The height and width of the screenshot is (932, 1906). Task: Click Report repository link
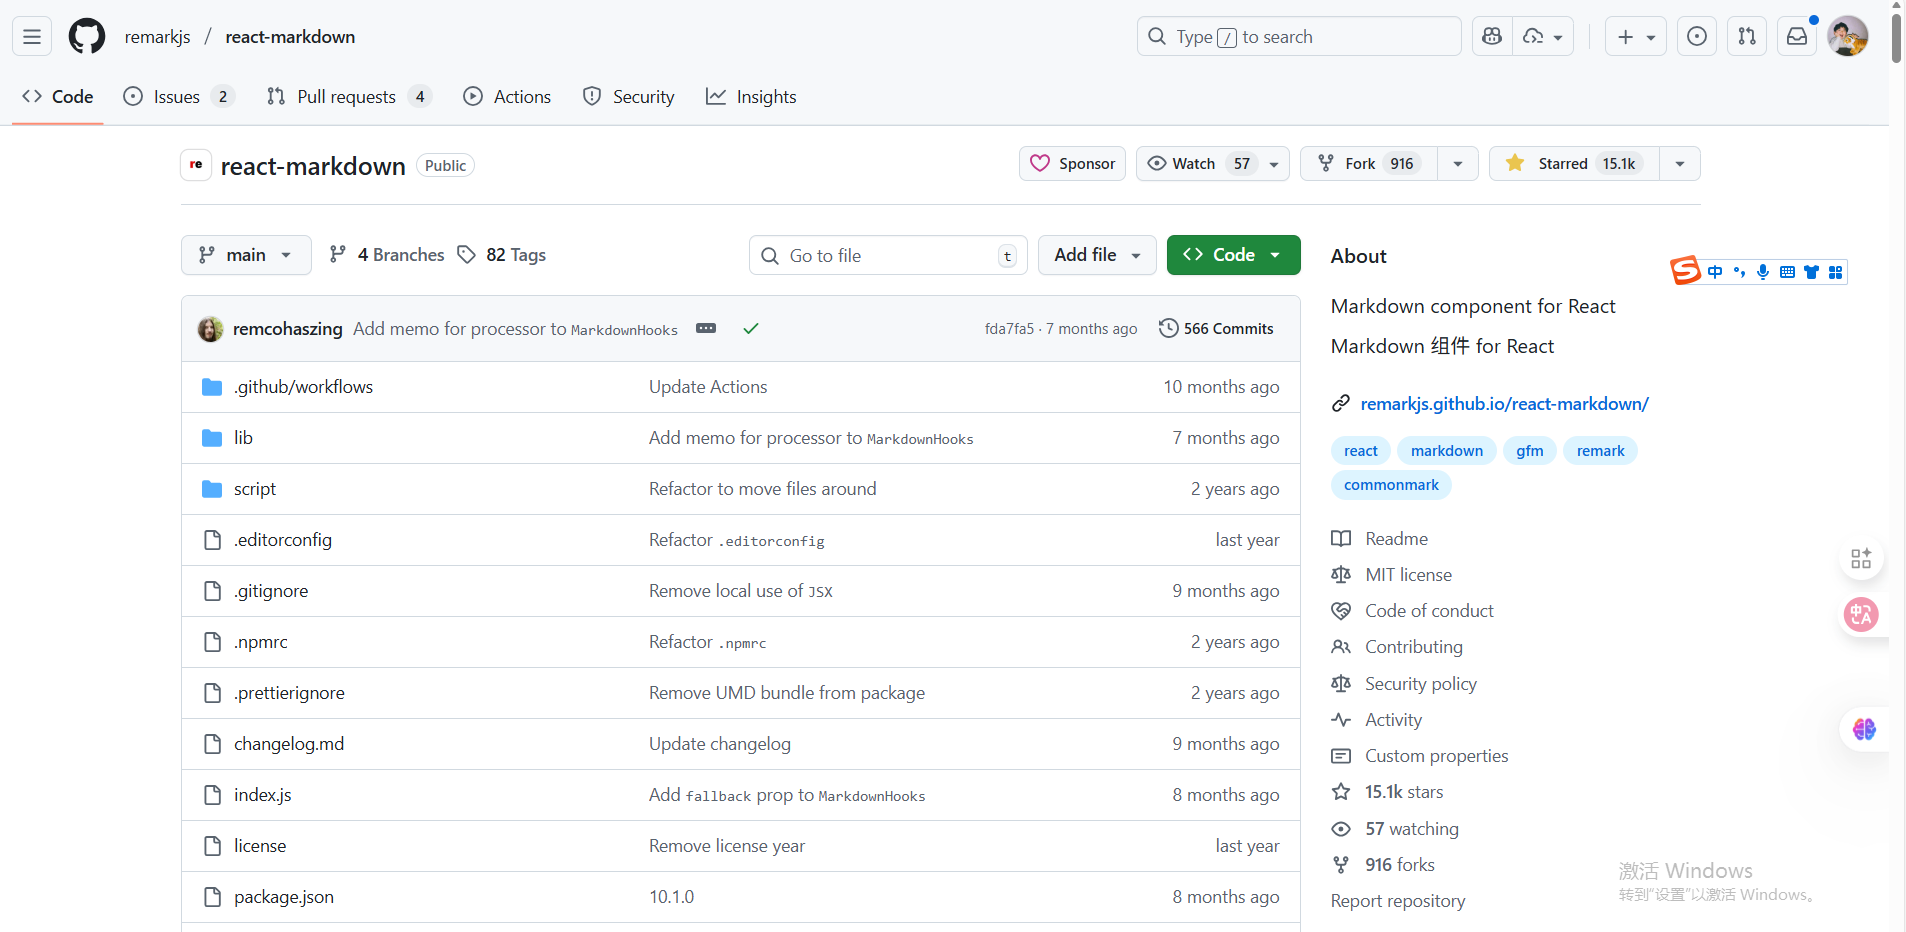pyautogui.click(x=1398, y=901)
